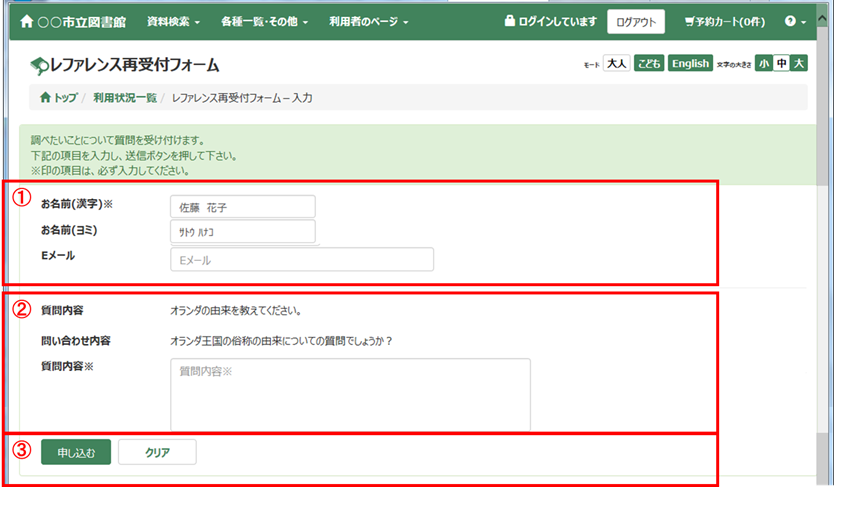The height and width of the screenshot is (512, 843).
Task: Switch mode to 大人
Action: (x=616, y=64)
